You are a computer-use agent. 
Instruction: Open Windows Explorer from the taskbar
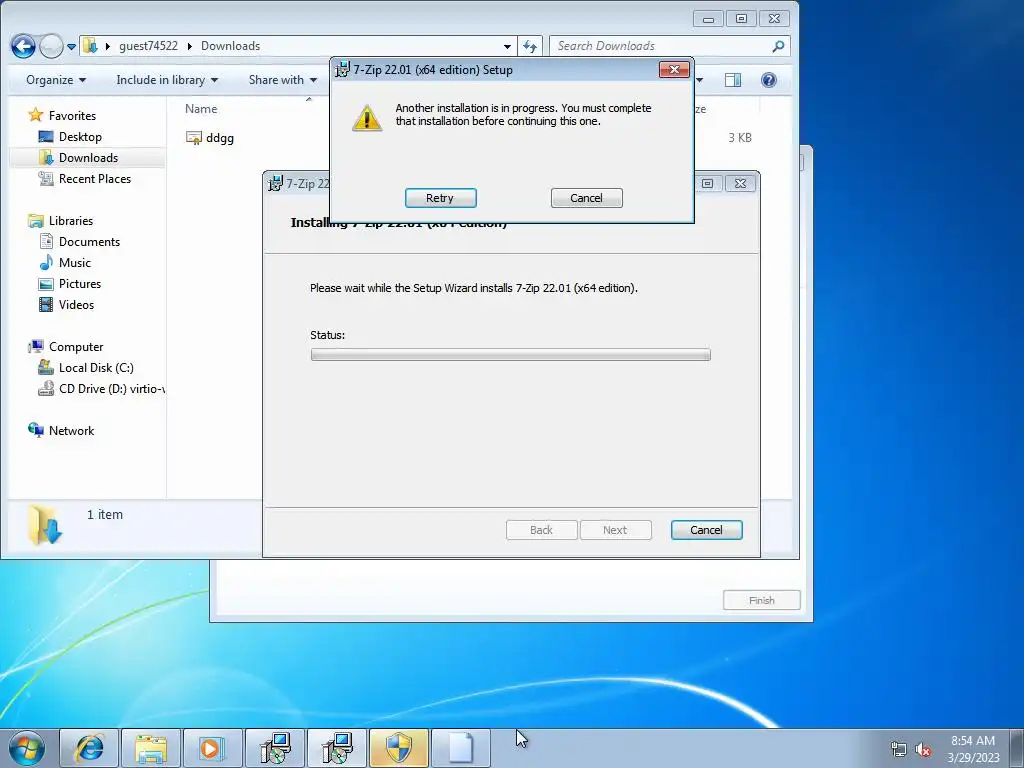tap(151, 748)
